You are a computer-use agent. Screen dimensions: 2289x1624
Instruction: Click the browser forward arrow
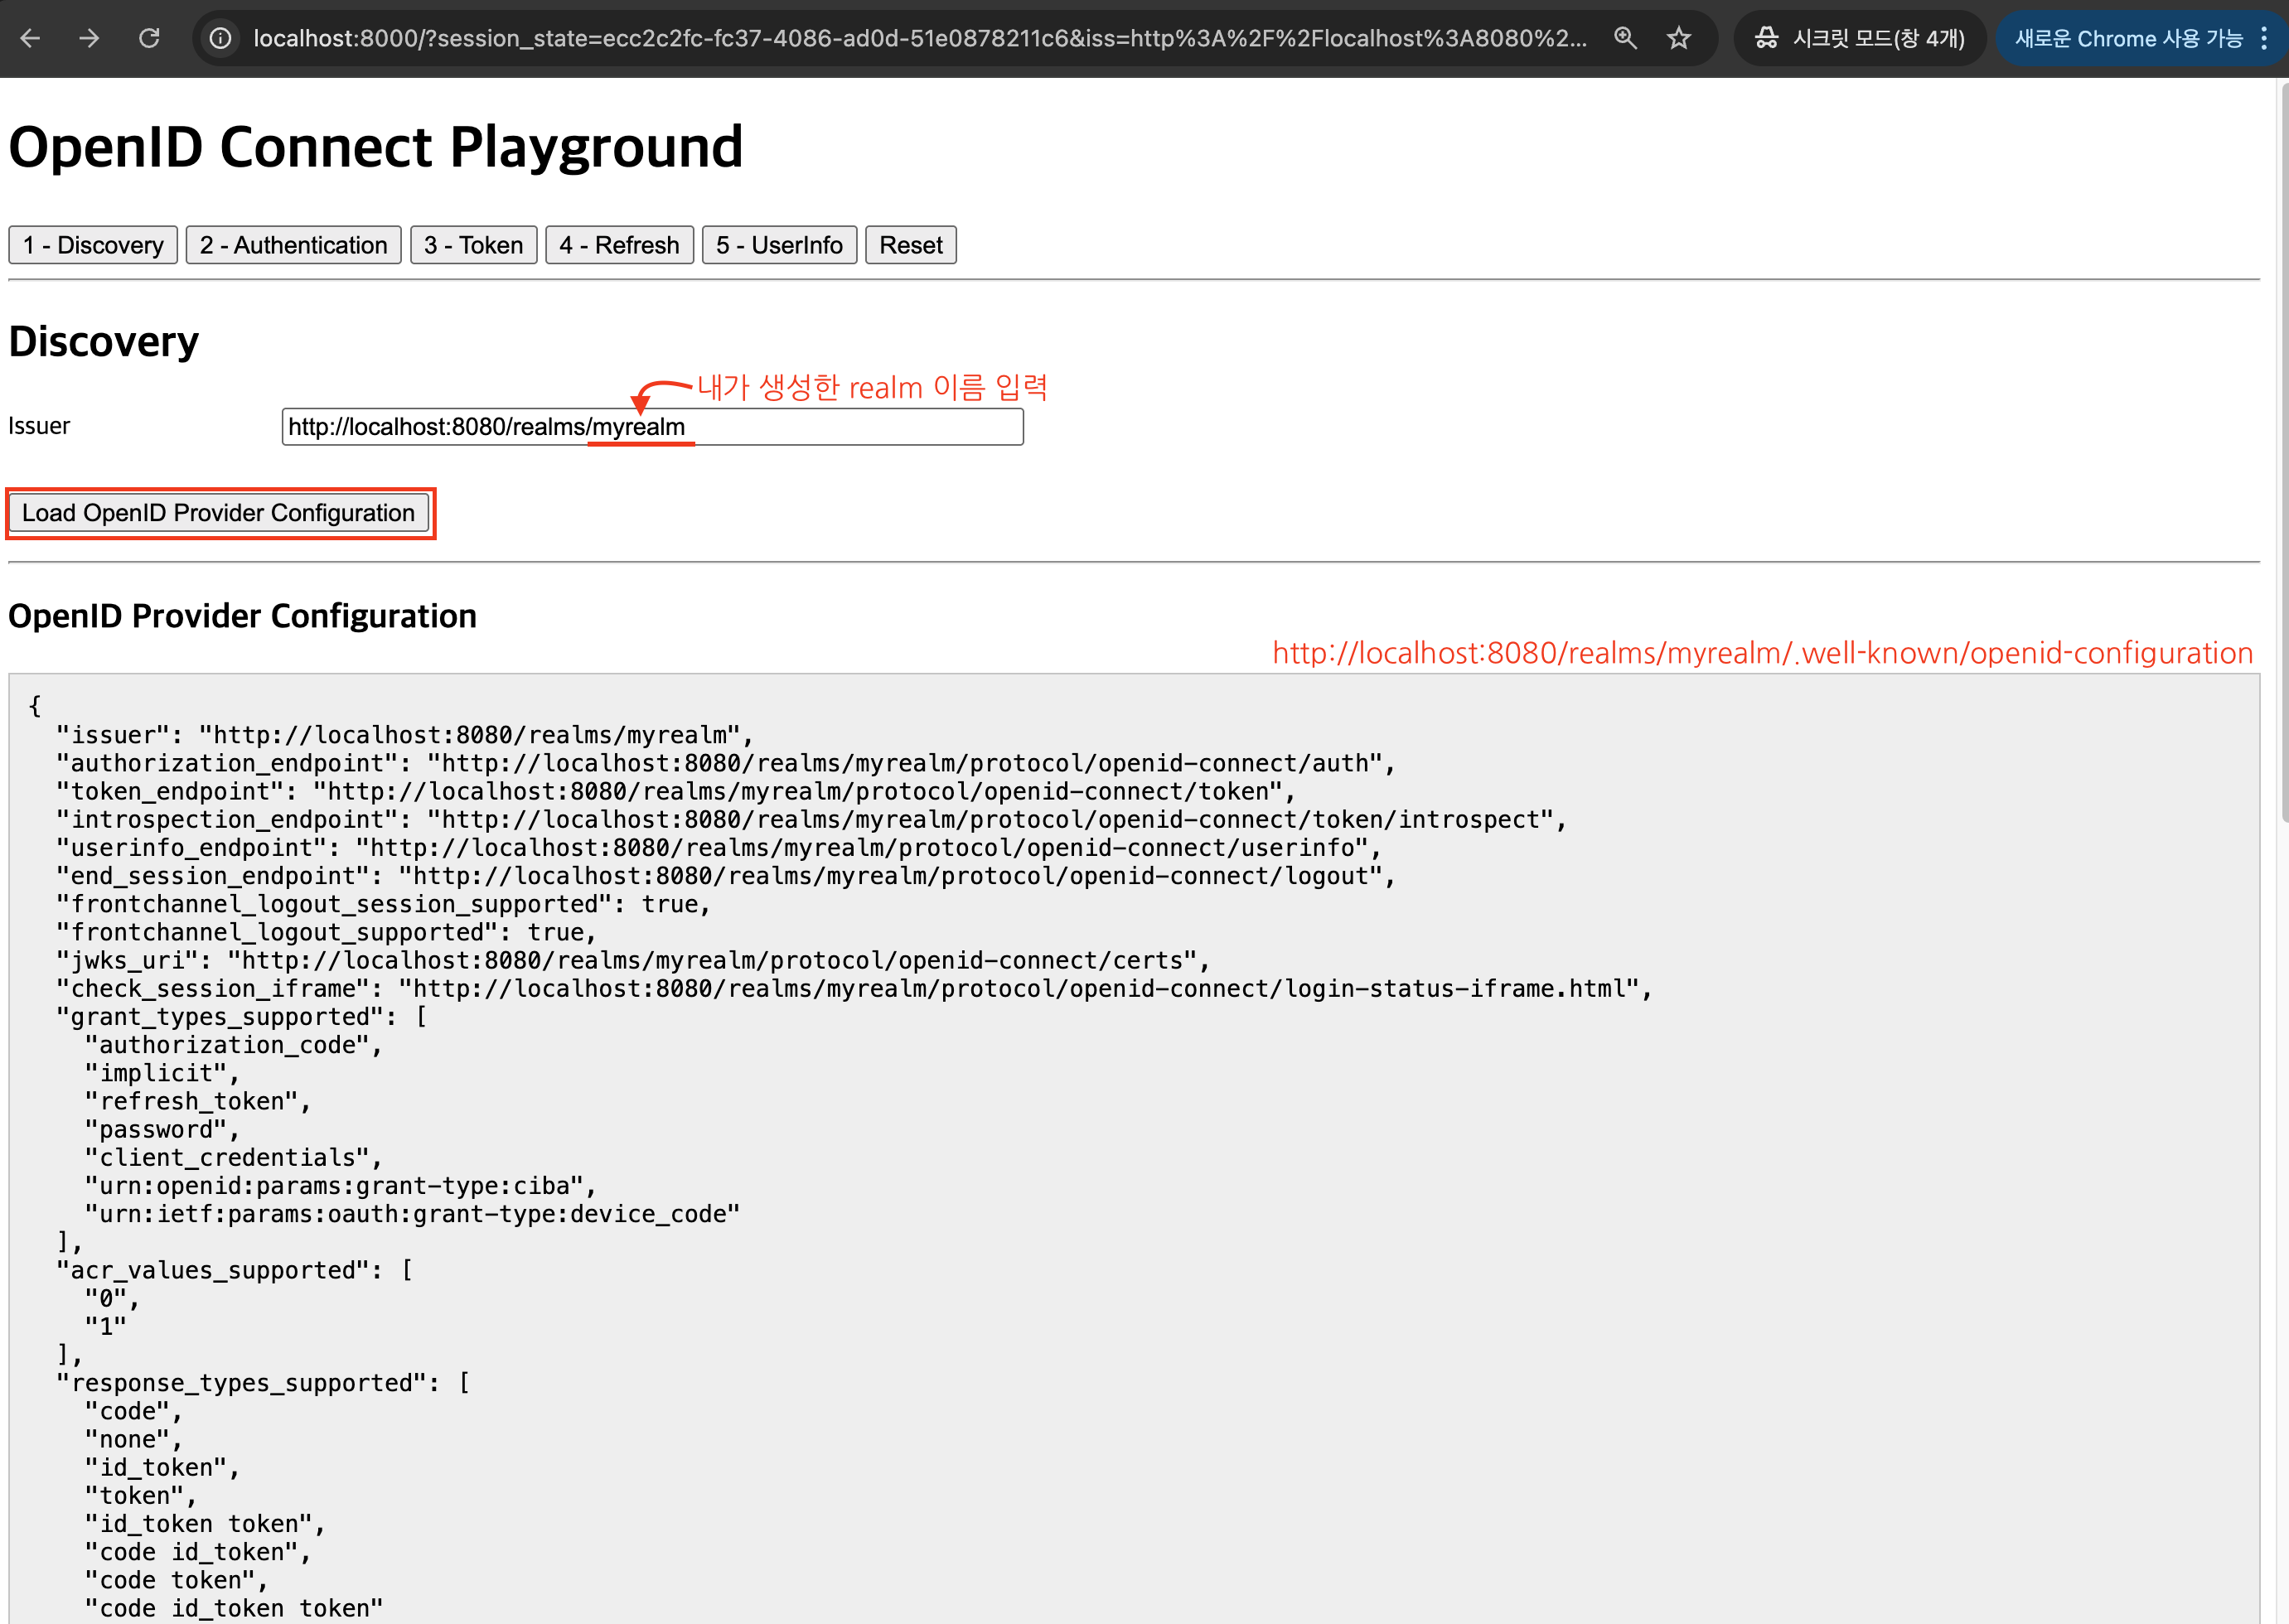pyautogui.click(x=90, y=38)
